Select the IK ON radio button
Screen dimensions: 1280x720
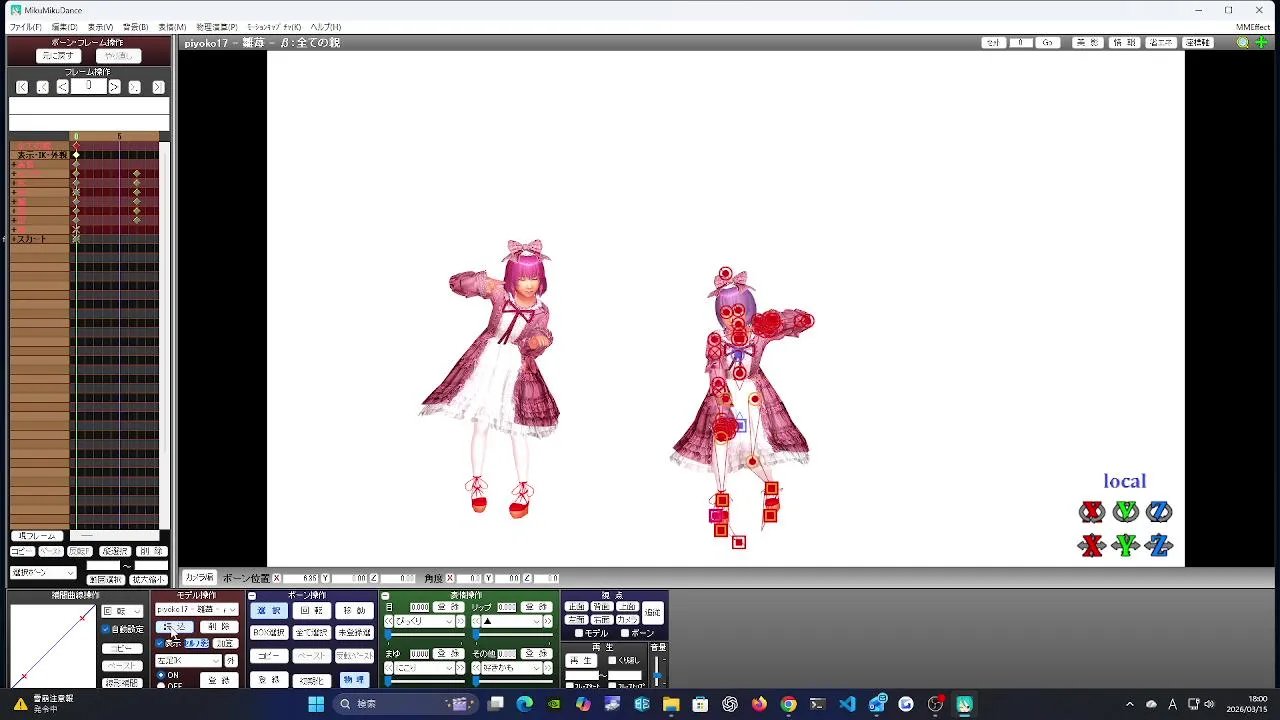point(161,675)
